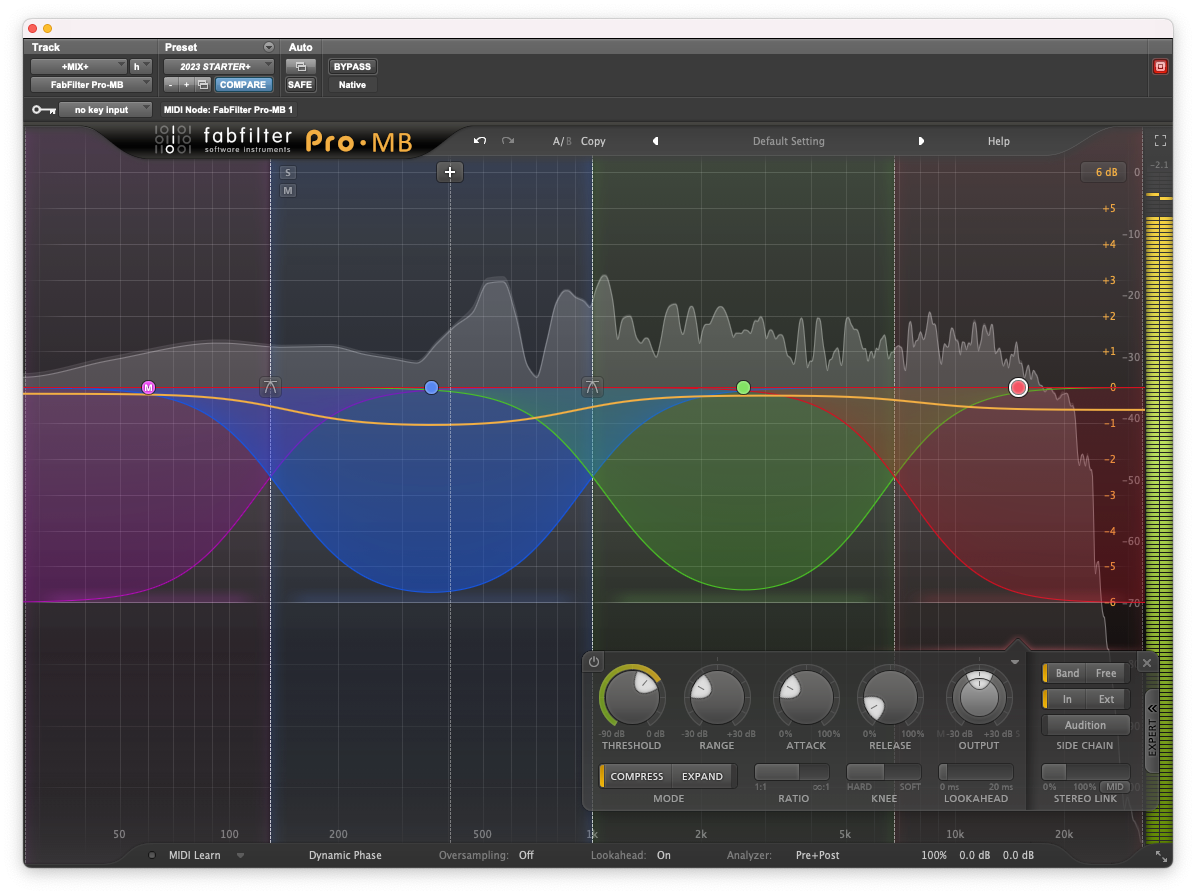Click the Copy button
Screen dimensions: 1196x895
[x=593, y=141]
